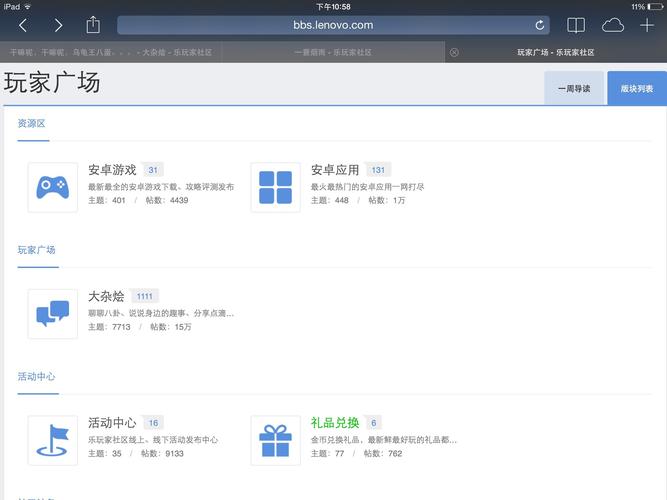Screen dimensions: 667x500
Task: Switch to the middle 乐玩家社区 tab
Action: [333, 52]
